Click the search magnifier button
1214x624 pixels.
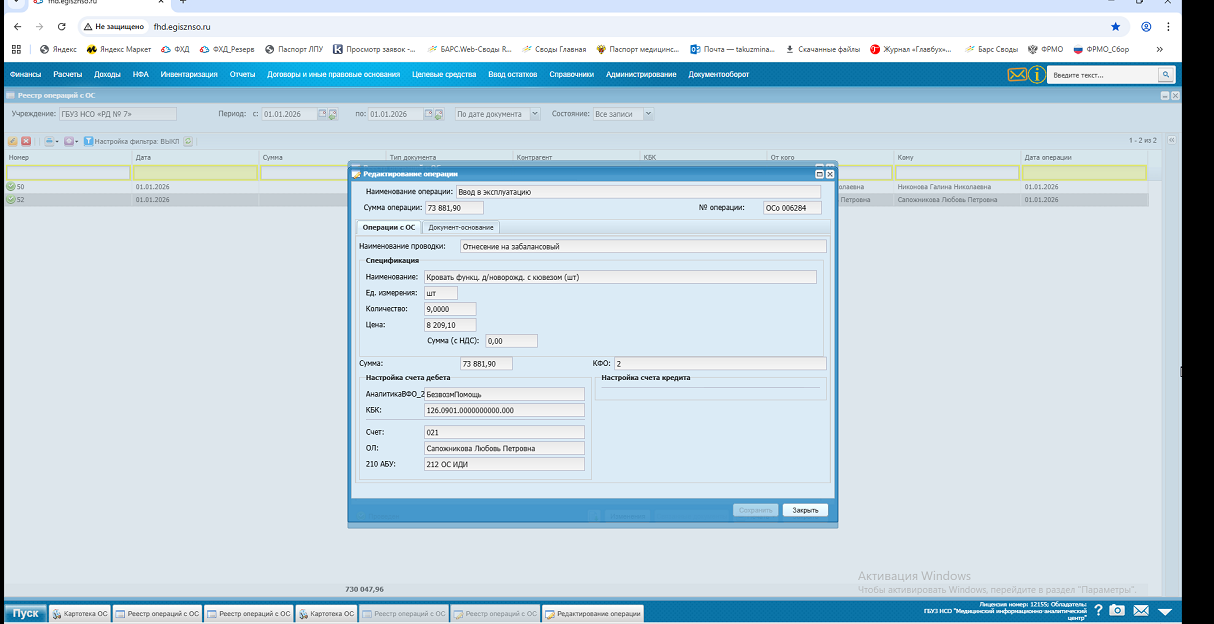pyautogui.click(x=1165, y=74)
